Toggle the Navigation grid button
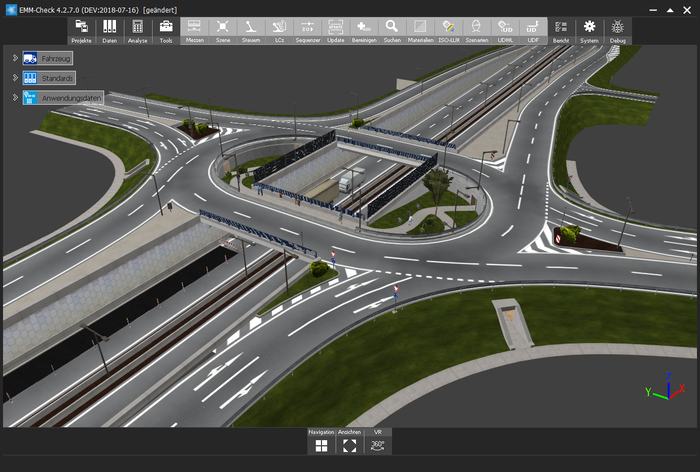Image resolution: width=700 pixels, height=472 pixels. tap(321, 445)
